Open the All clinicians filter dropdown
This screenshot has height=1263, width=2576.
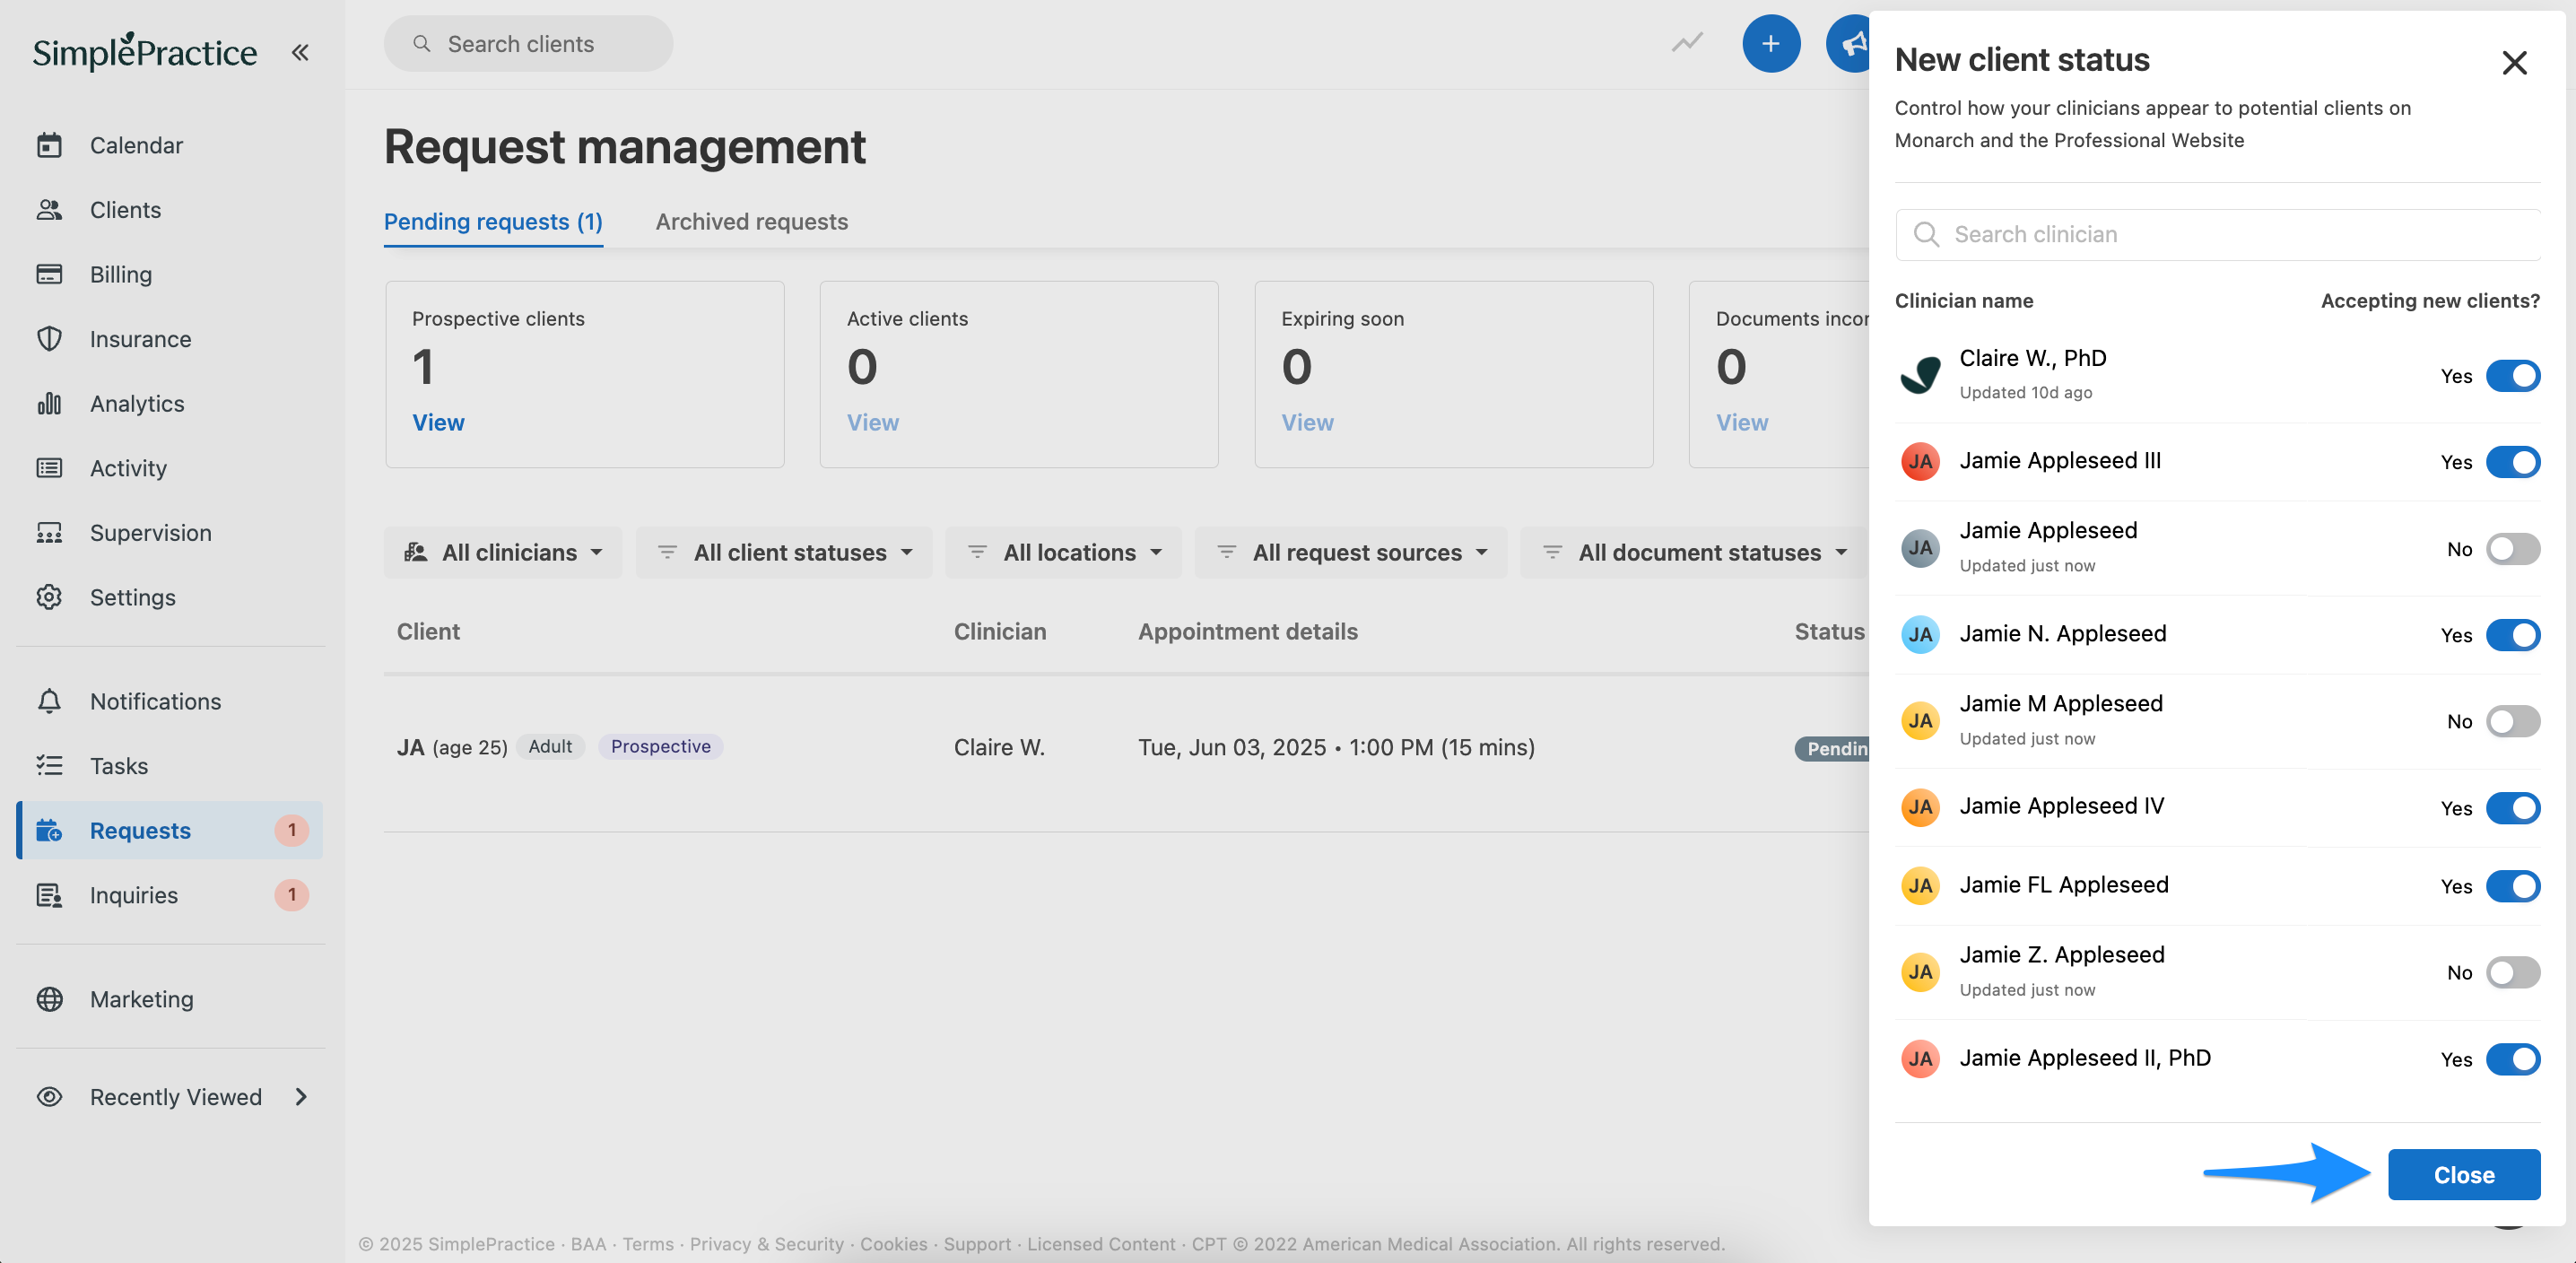click(503, 552)
